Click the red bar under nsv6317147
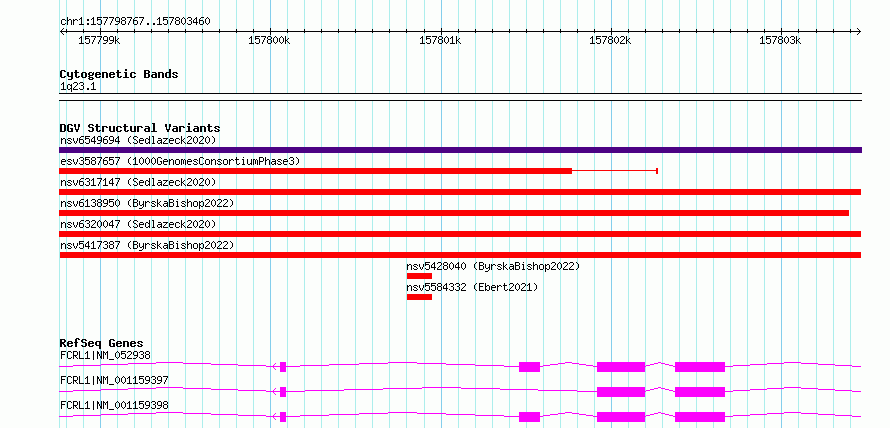This screenshot has width=890, height=428. coord(460,192)
